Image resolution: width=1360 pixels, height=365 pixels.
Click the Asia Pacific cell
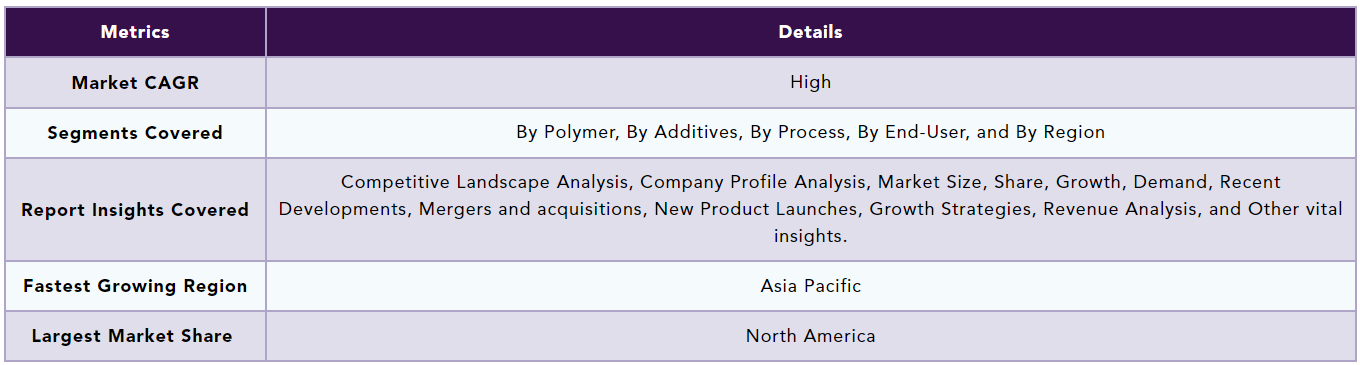point(810,286)
